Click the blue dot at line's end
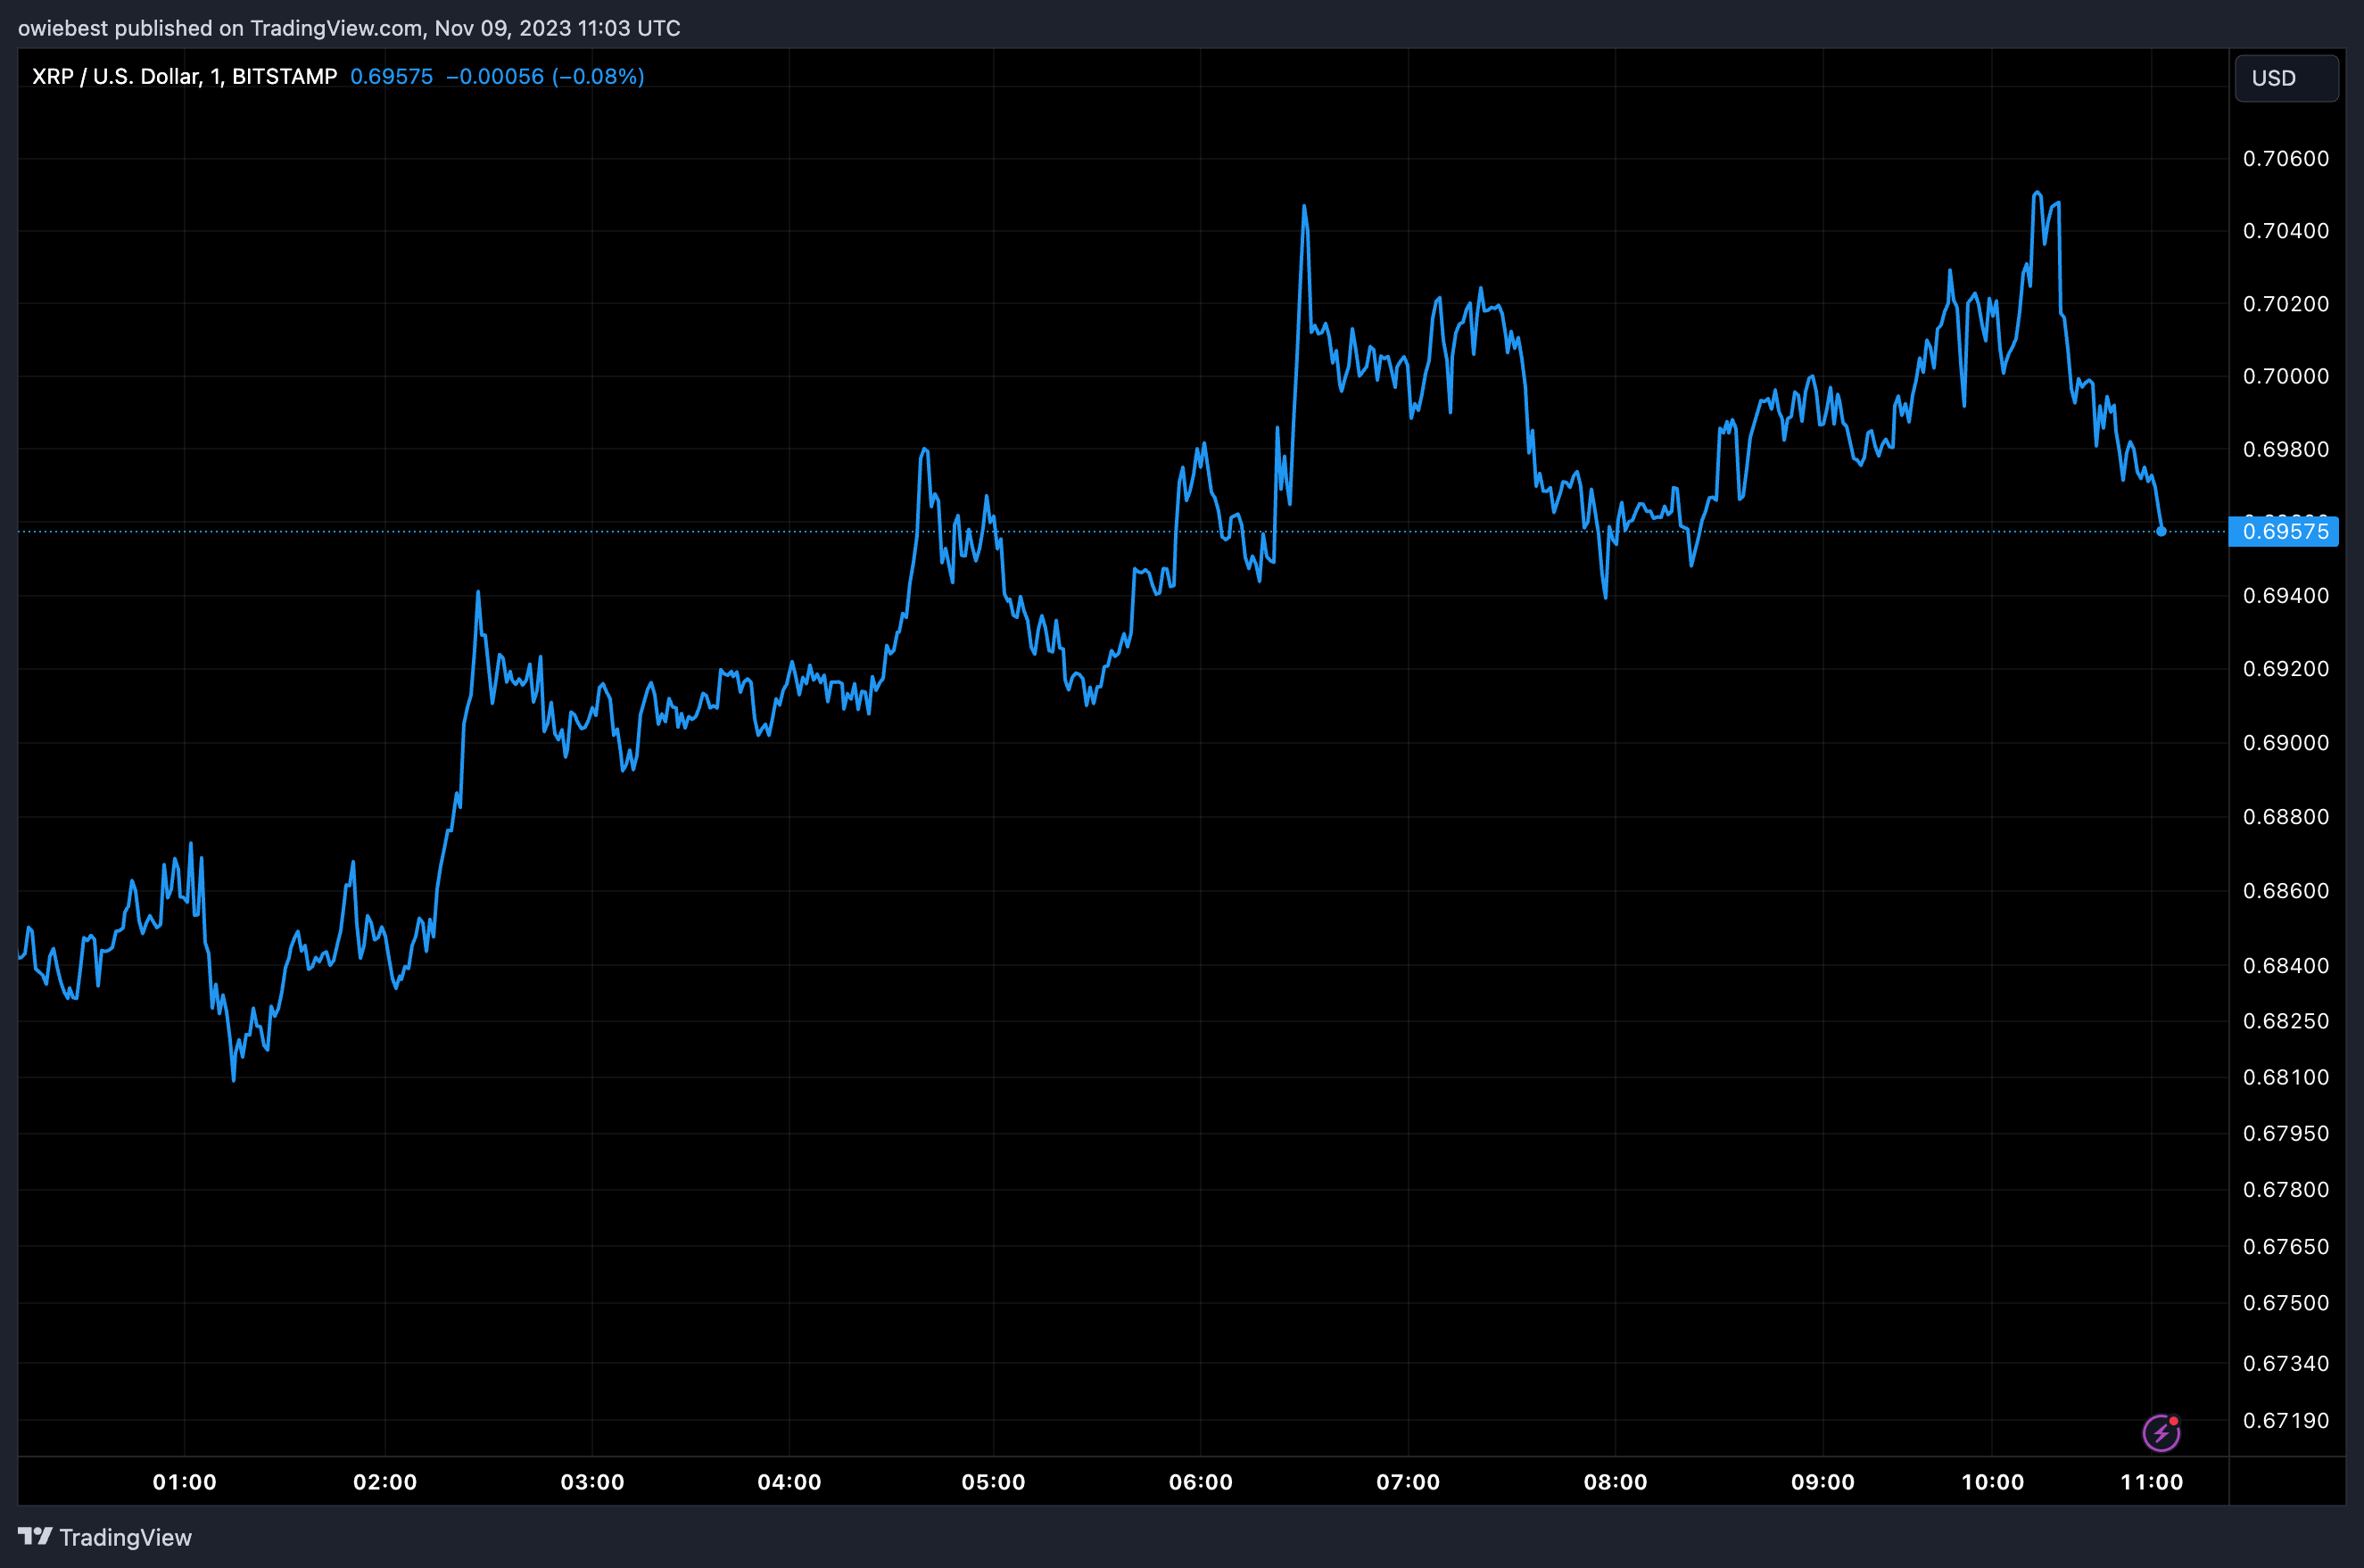 (x=2161, y=531)
